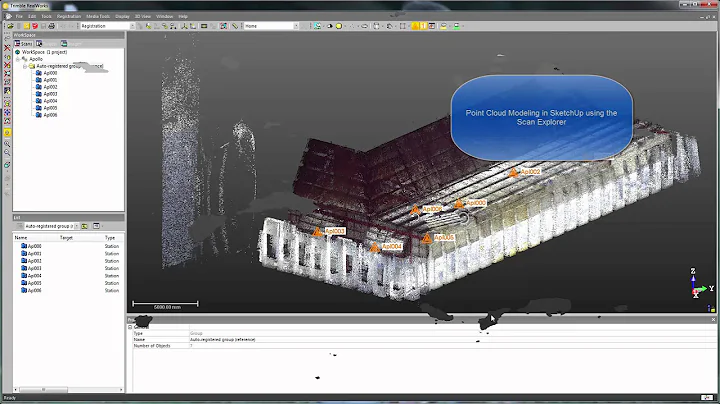720x404 pixels.
Task: Select the Apl000 row in List panel
Action: pyautogui.click(x=68, y=246)
